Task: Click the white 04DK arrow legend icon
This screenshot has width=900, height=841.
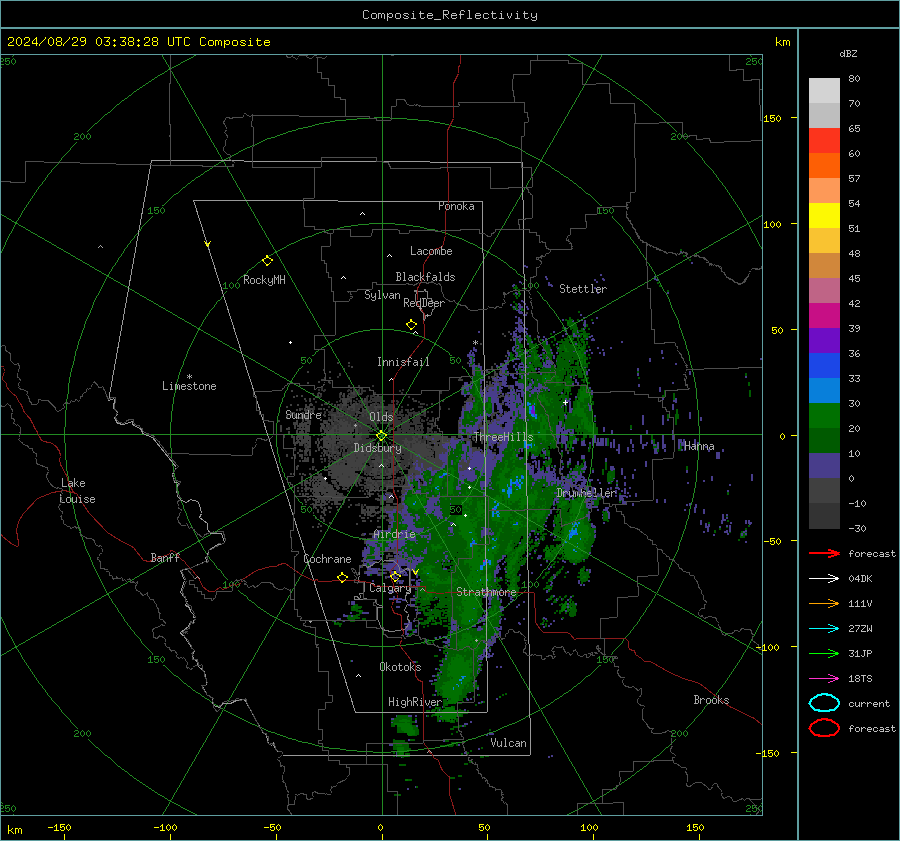Action: [x=824, y=579]
